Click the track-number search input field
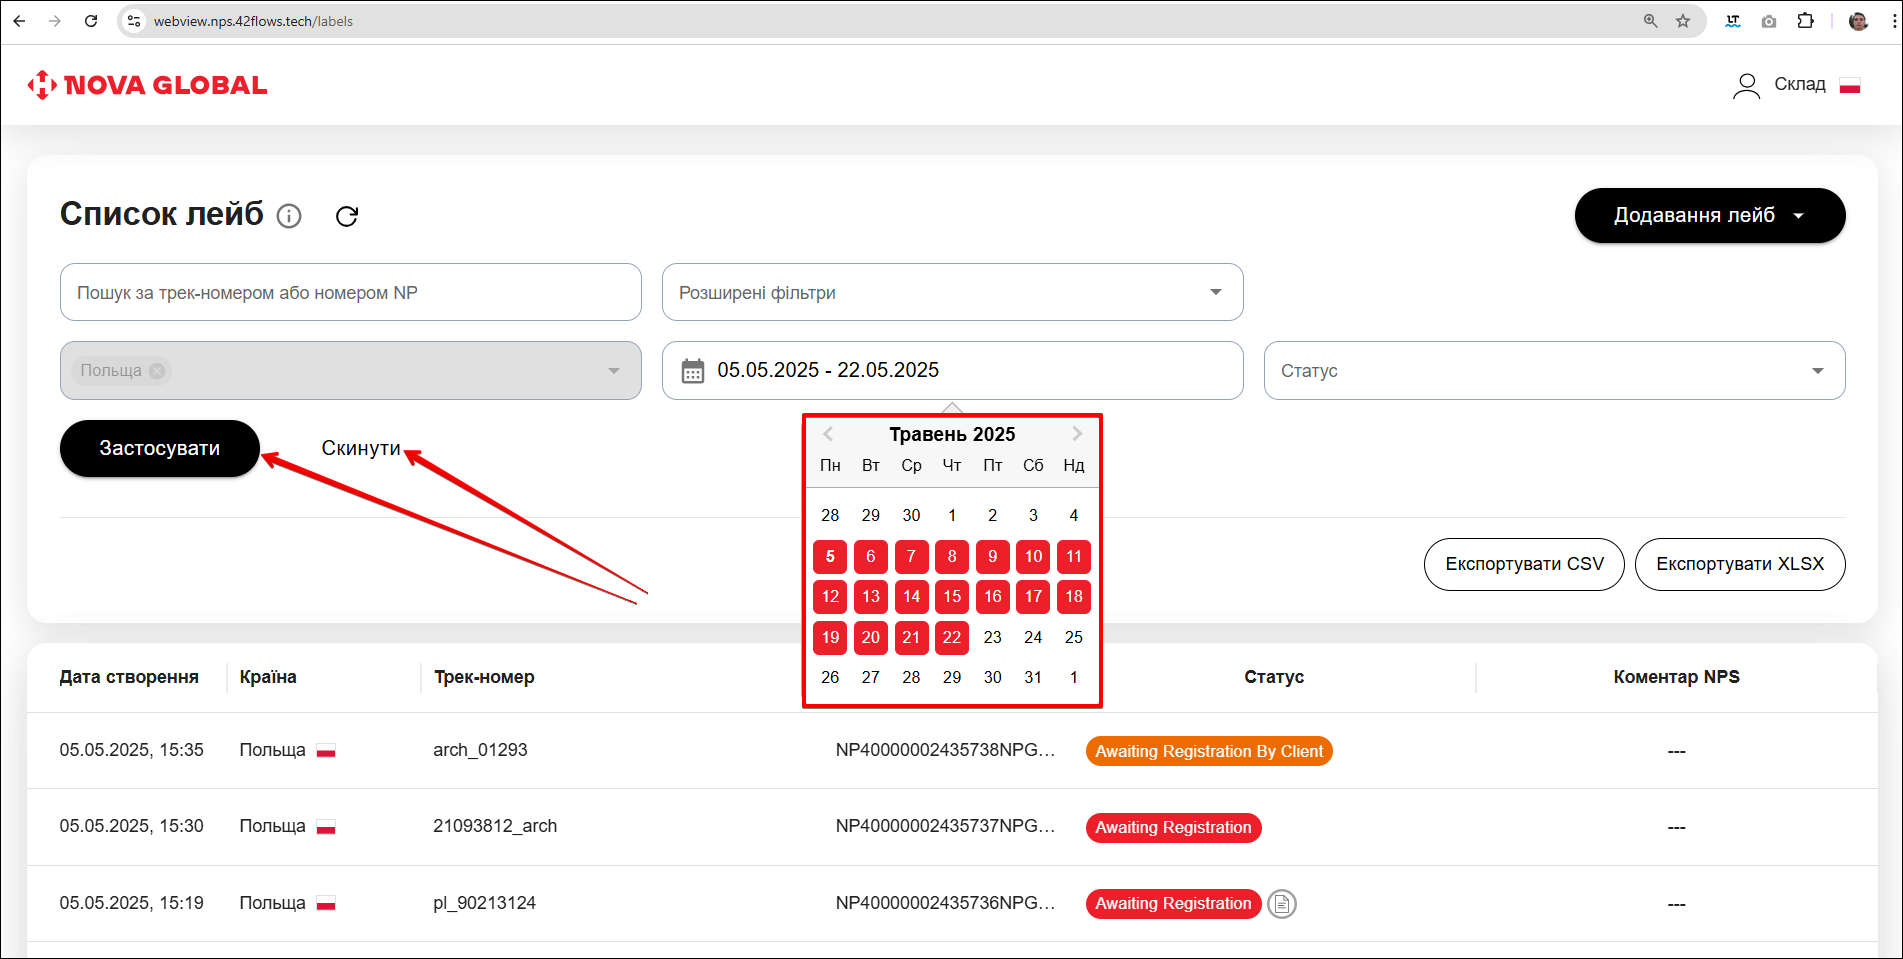Screen dimensions: 1903x959 coord(350,292)
